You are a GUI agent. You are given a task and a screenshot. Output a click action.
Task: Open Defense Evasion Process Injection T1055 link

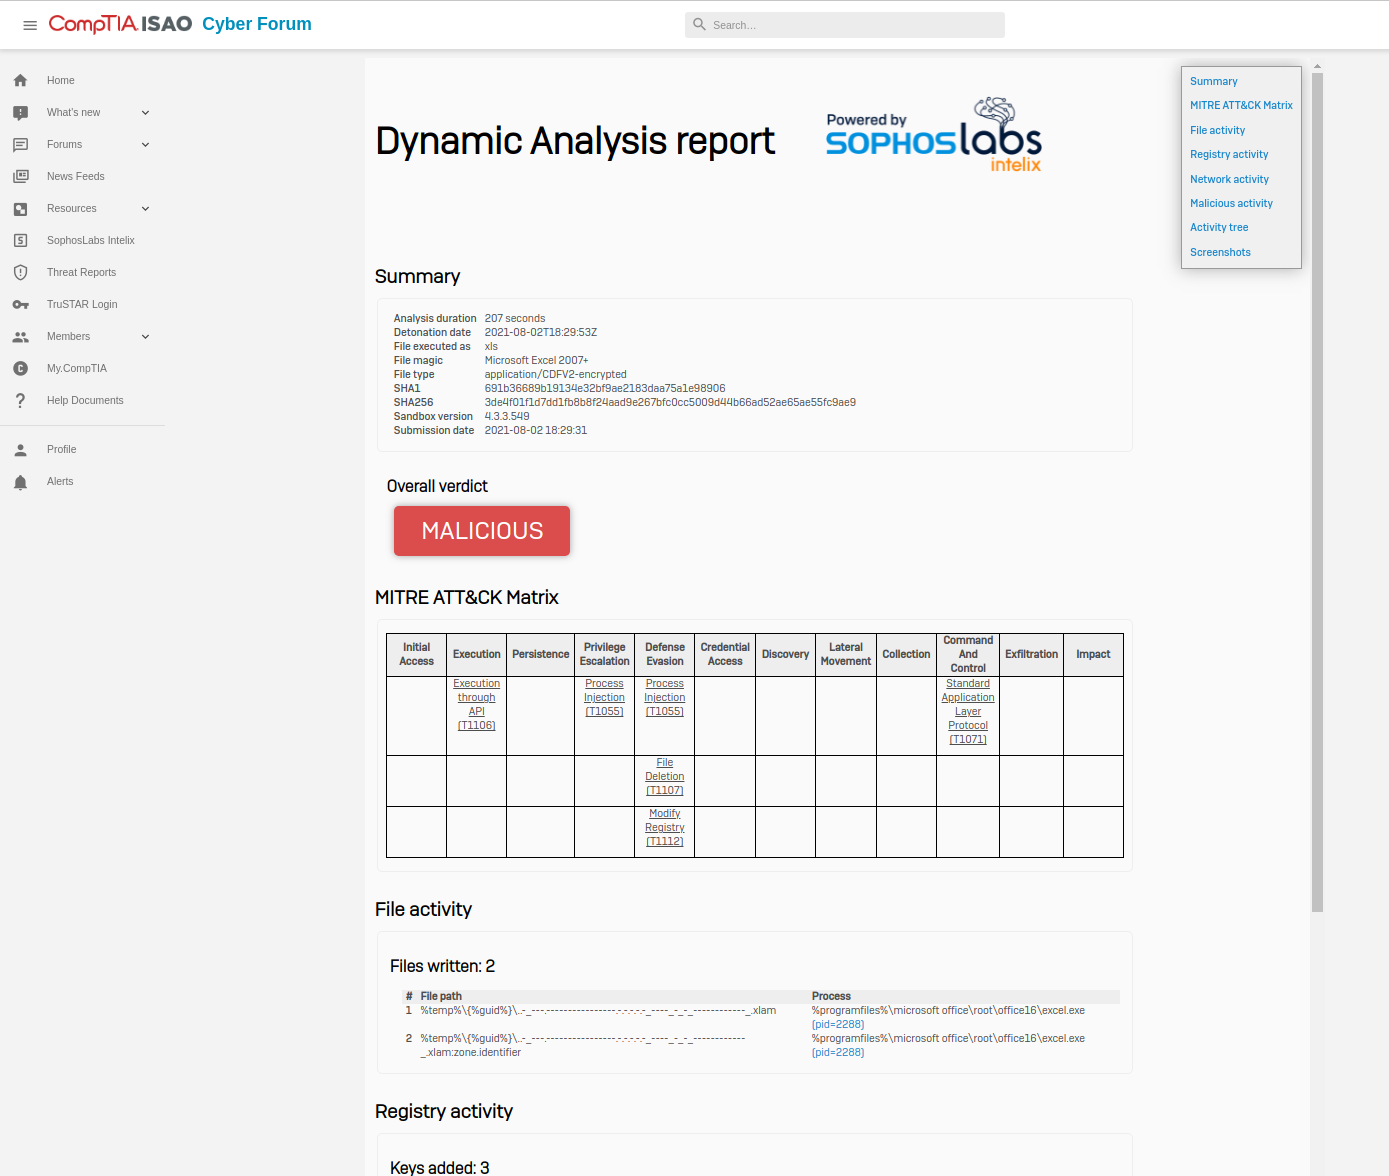pos(665,698)
